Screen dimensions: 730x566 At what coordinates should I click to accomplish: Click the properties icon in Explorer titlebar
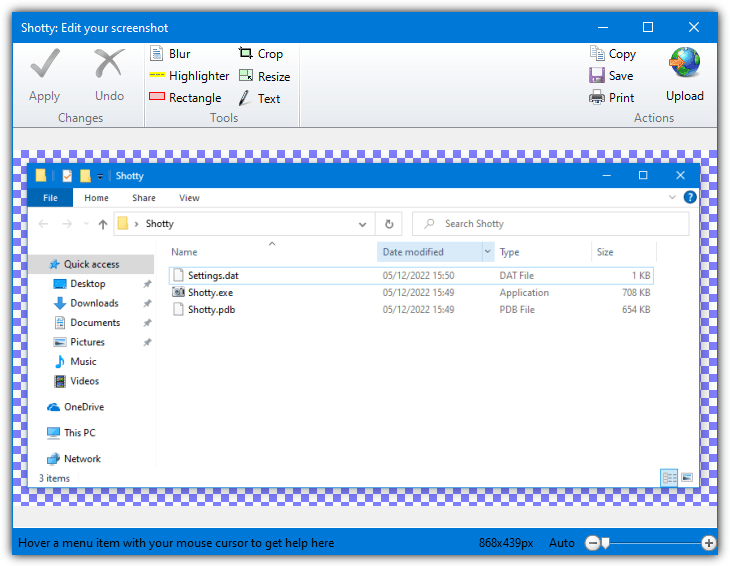pos(67,176)
